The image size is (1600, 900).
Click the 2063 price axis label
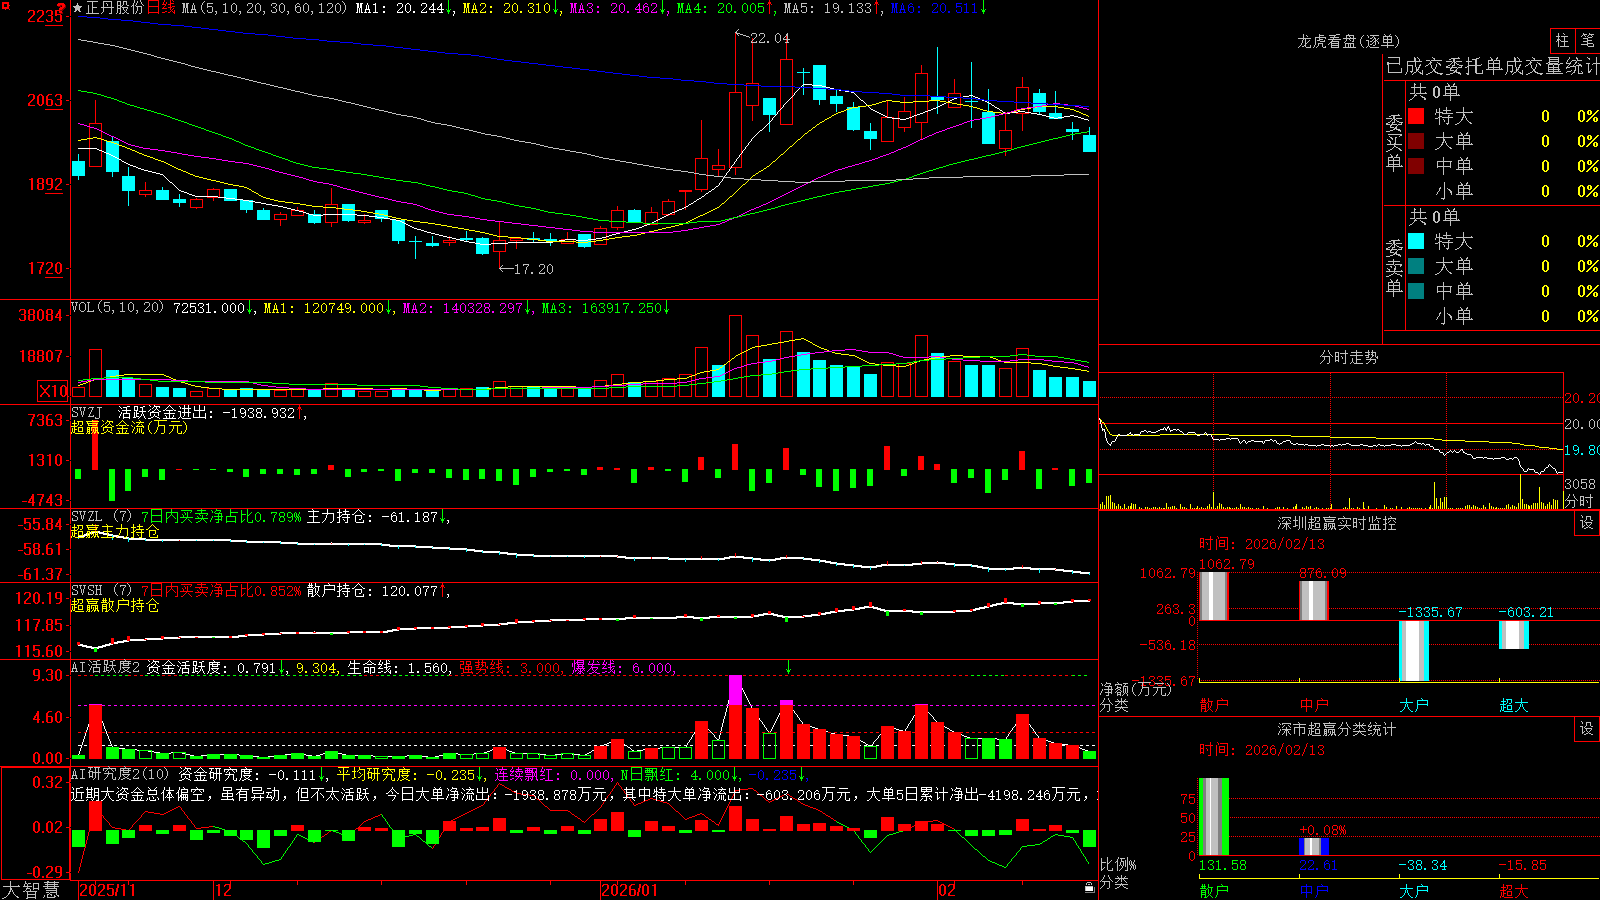[45, 100]
